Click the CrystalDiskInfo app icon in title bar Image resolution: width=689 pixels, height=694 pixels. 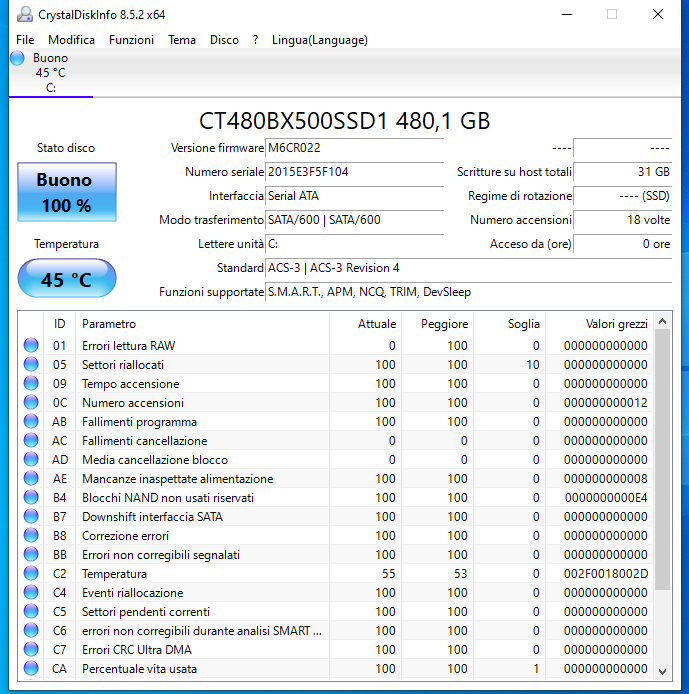click(25, 15)
